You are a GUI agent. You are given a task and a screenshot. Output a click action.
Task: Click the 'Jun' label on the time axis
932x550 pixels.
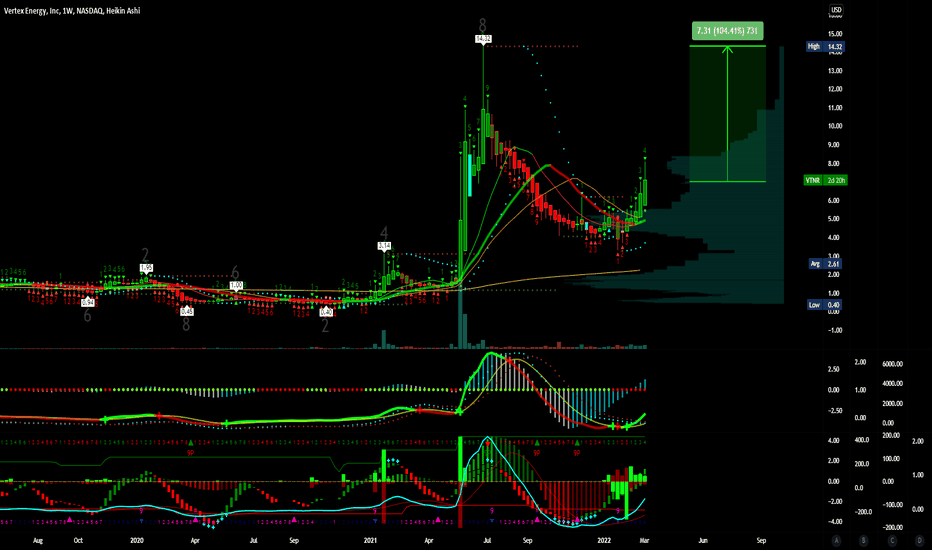(703, 540)
